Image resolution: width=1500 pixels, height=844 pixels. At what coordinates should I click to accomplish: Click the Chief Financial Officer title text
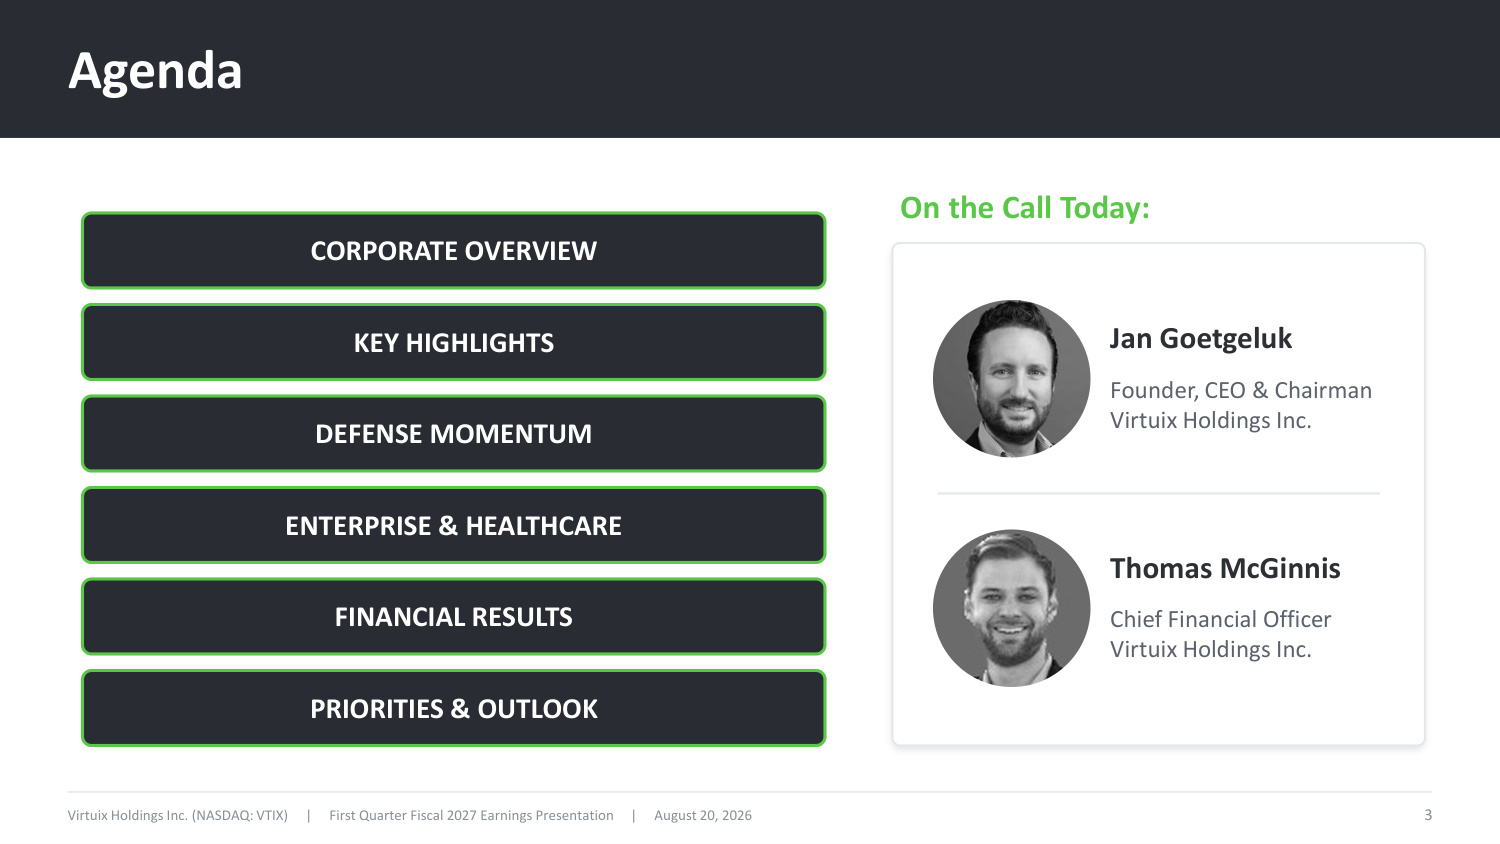tap(1220, 619)
